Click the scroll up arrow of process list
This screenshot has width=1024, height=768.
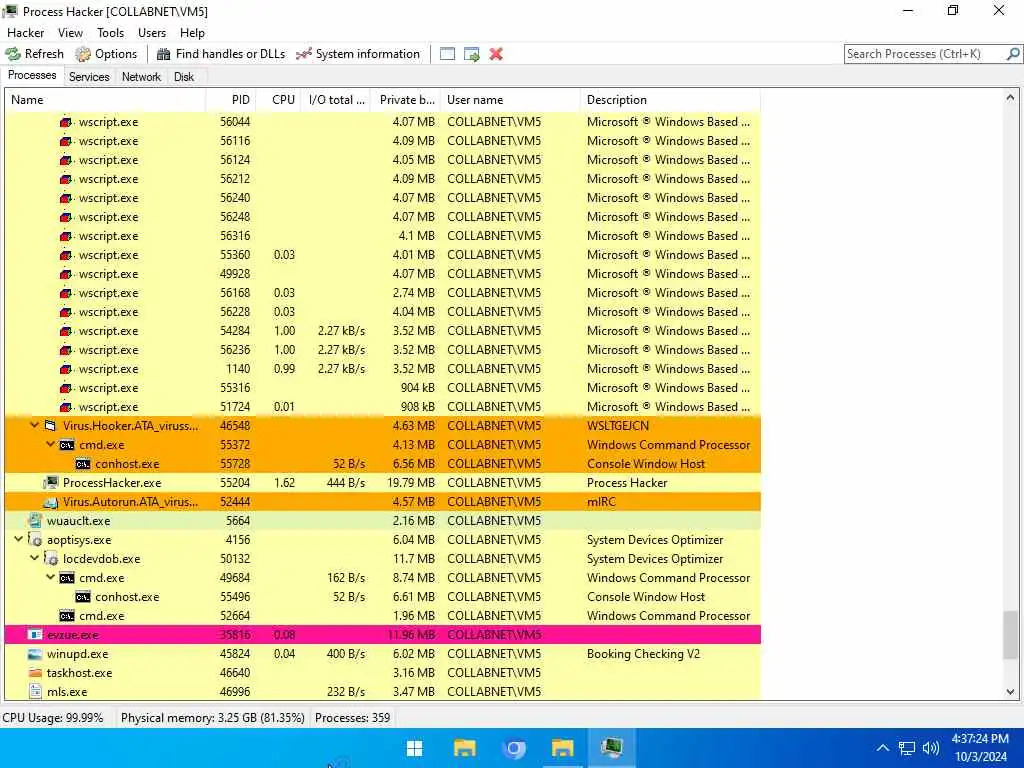(1010, 98)
